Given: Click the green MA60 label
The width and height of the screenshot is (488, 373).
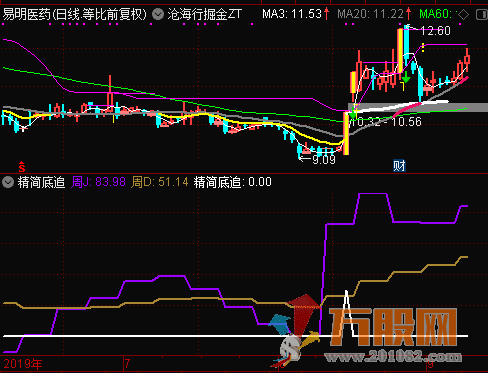Looking at the screenshot, I should coord(436,14).
